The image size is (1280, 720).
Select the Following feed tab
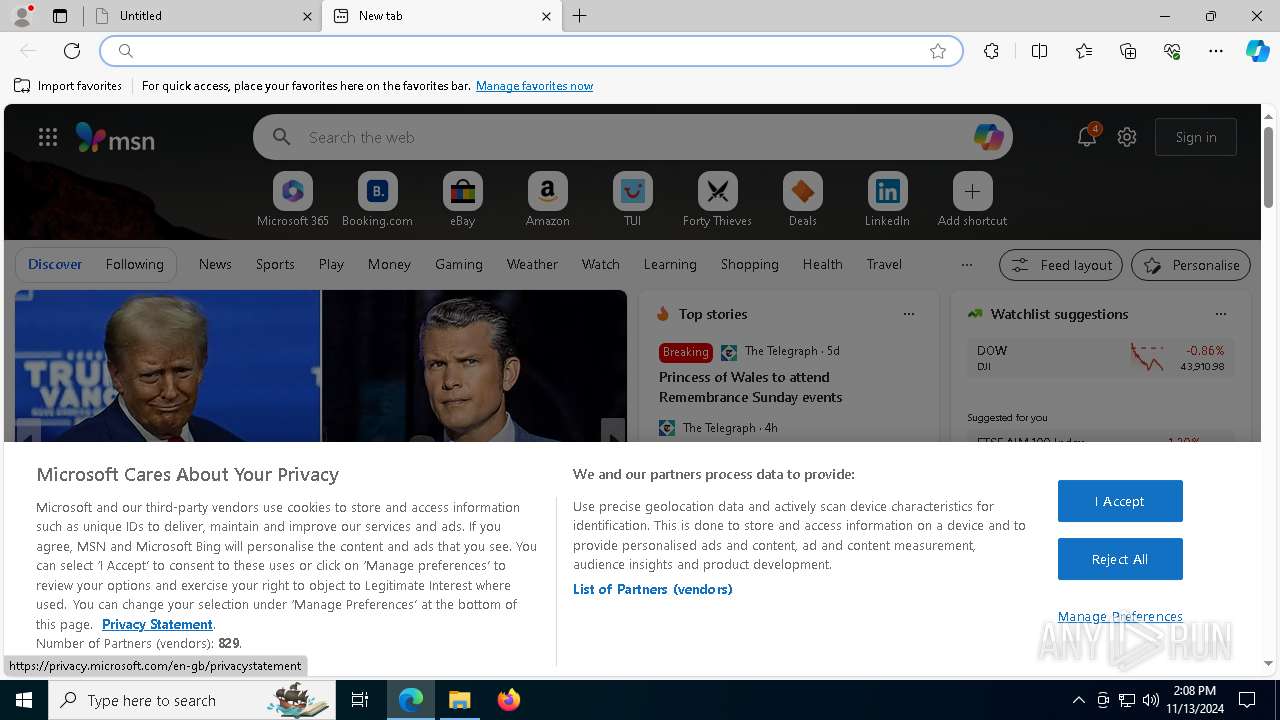[135, 264]
